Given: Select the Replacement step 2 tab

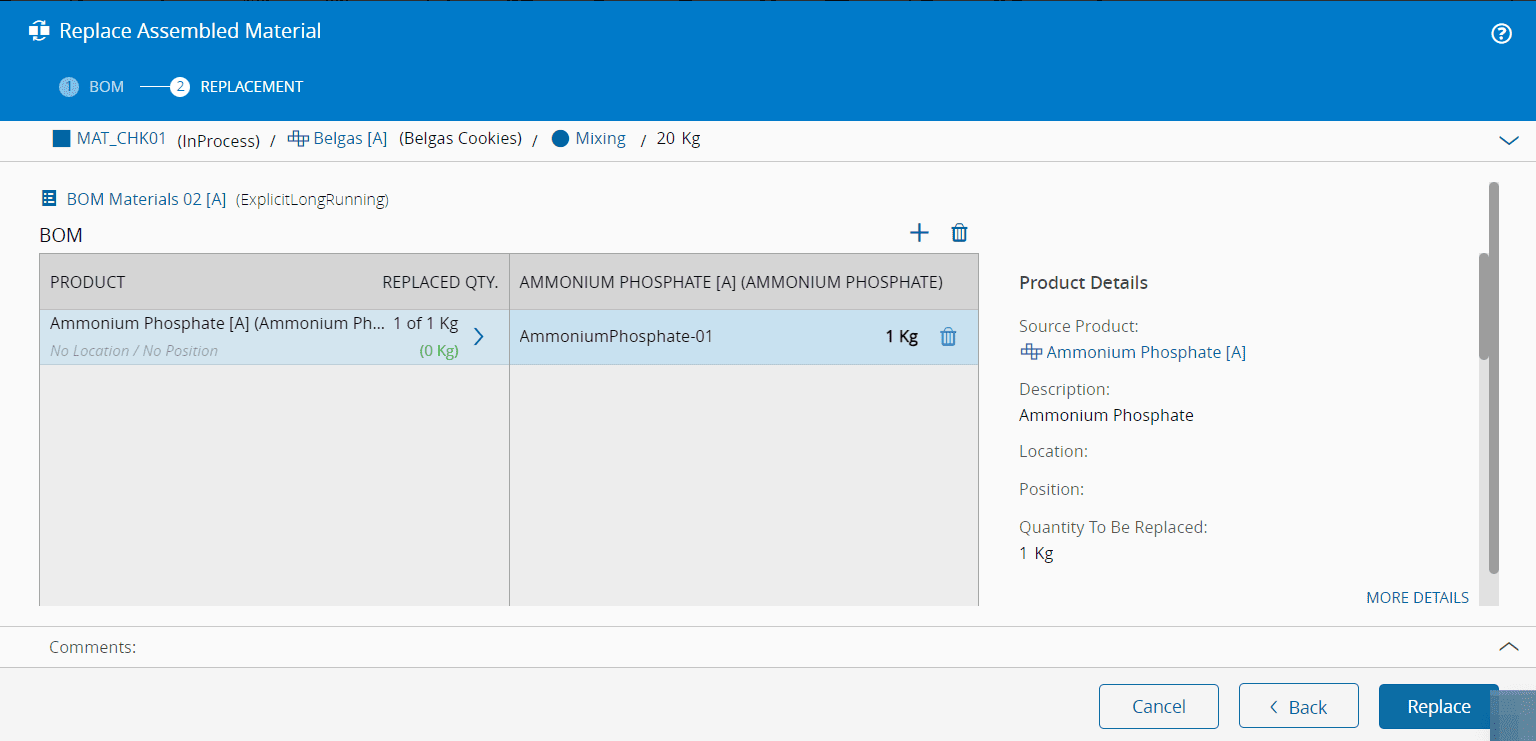Looking at the screenshot, I should pos(238,87).
